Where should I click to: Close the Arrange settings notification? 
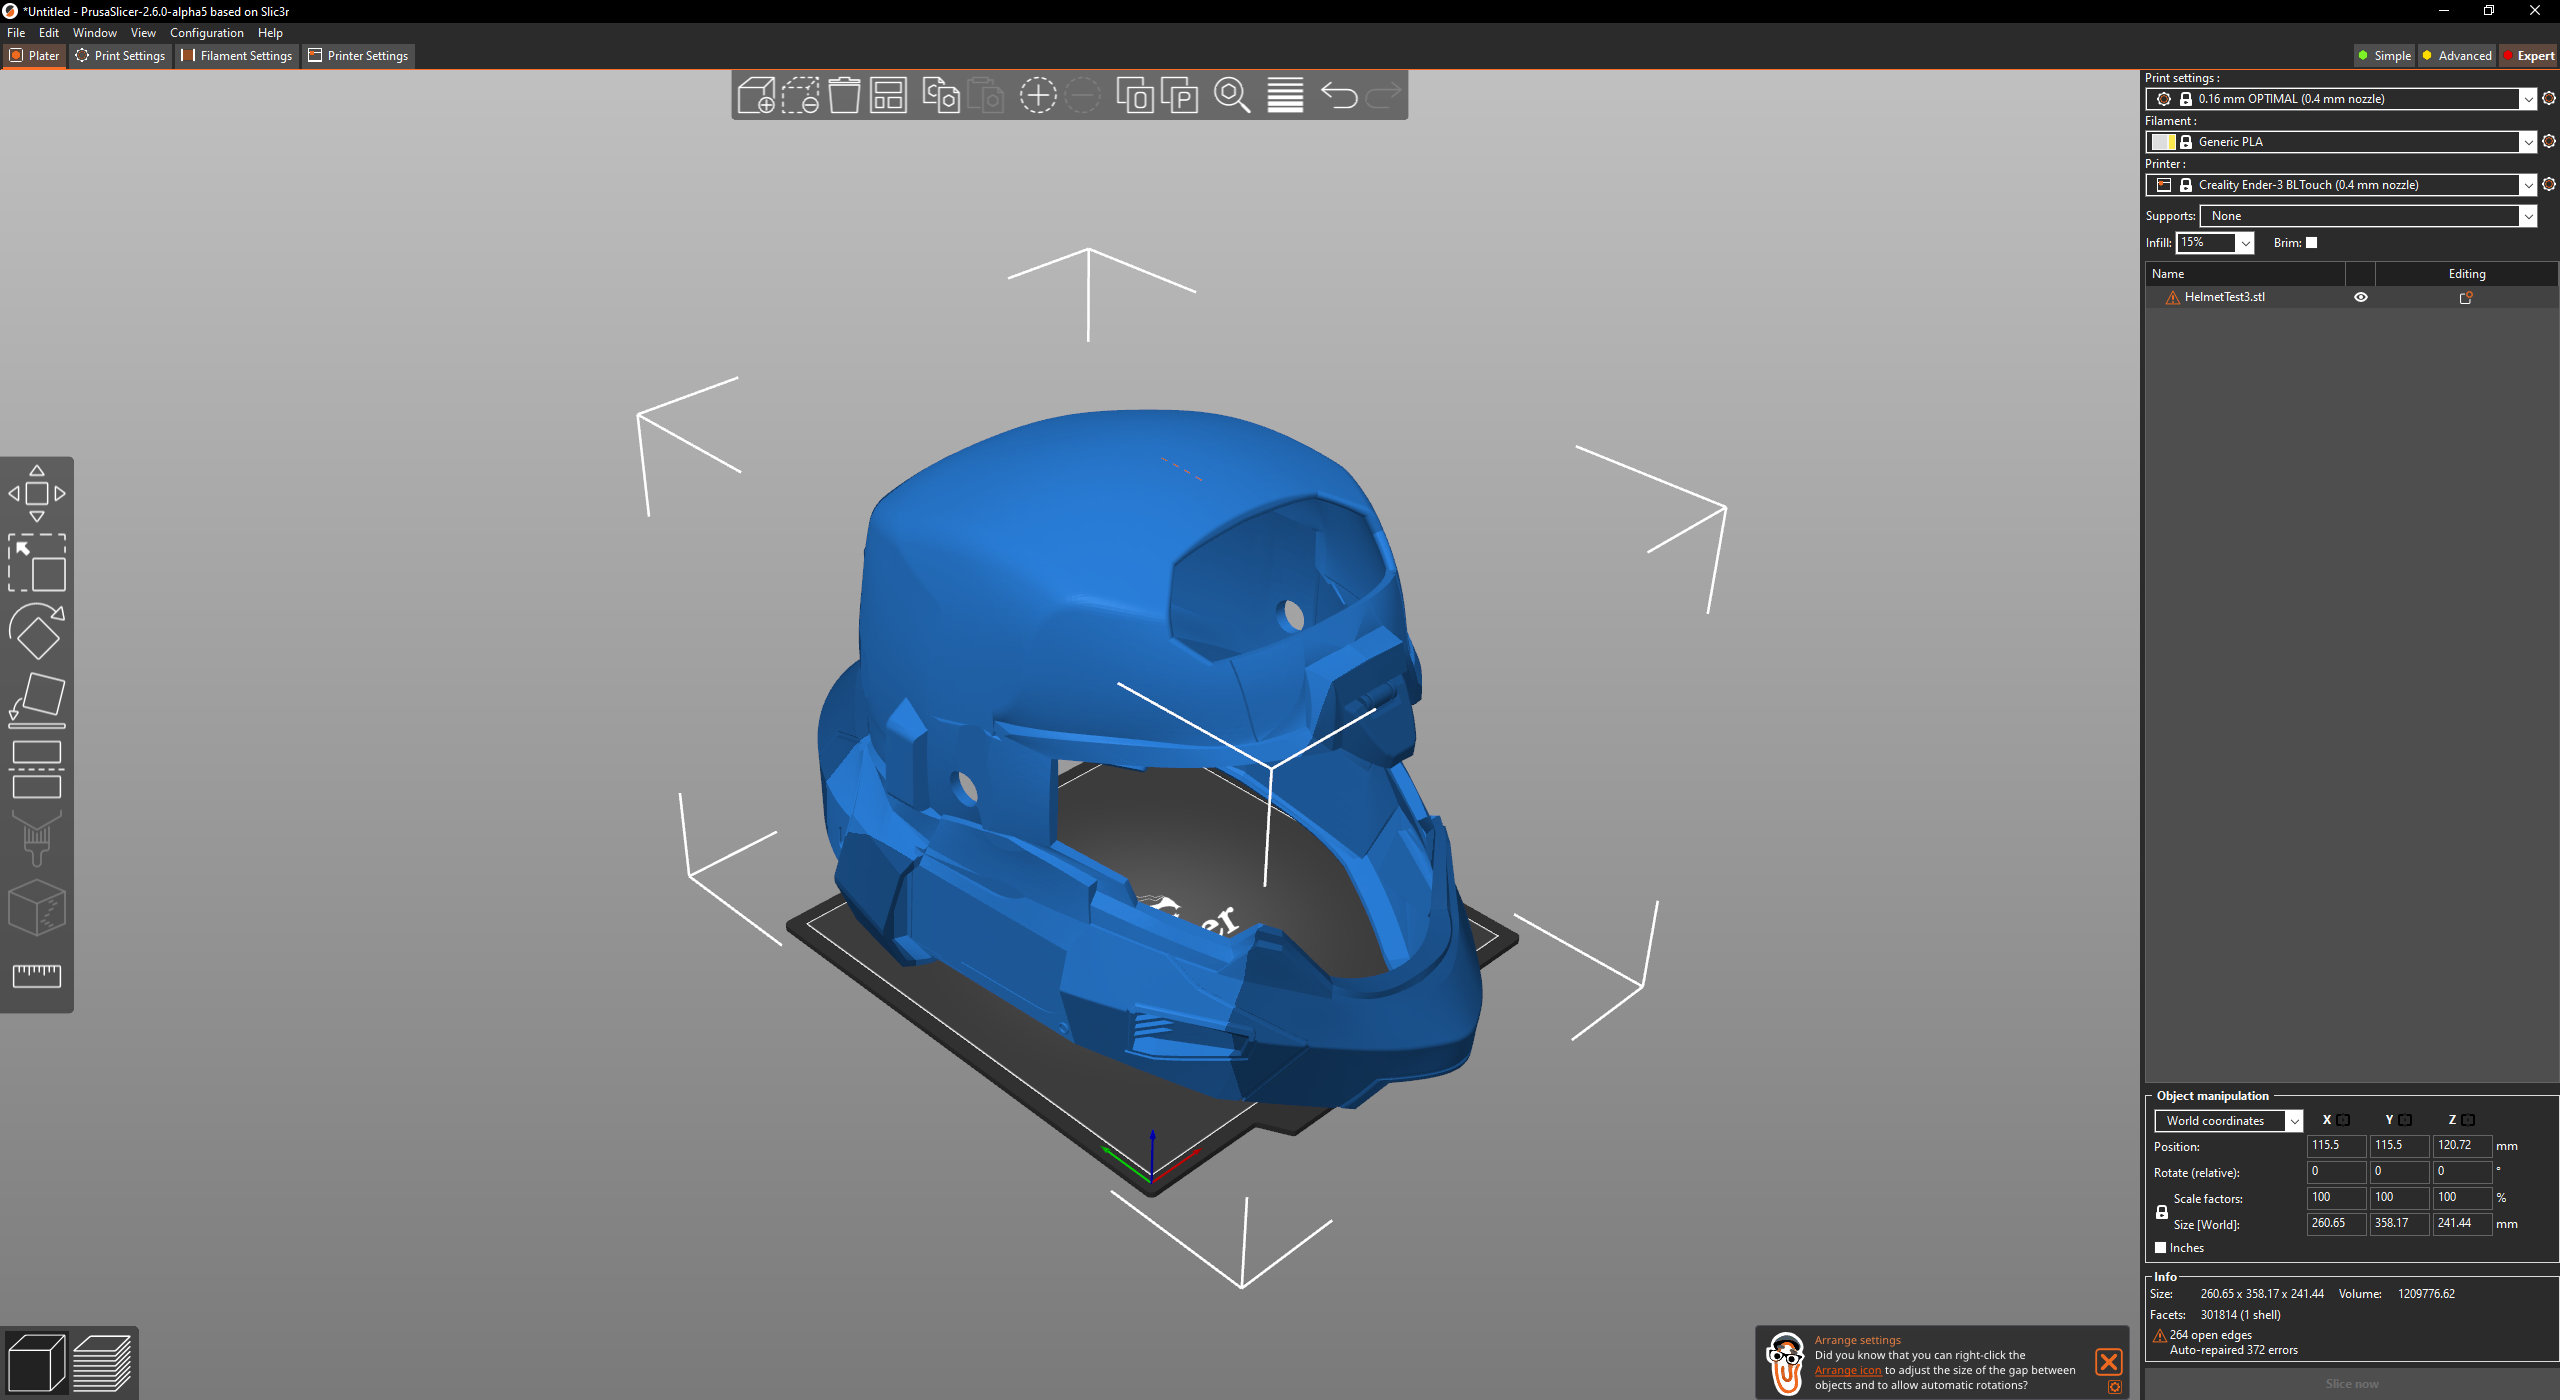[2108, 1361]
